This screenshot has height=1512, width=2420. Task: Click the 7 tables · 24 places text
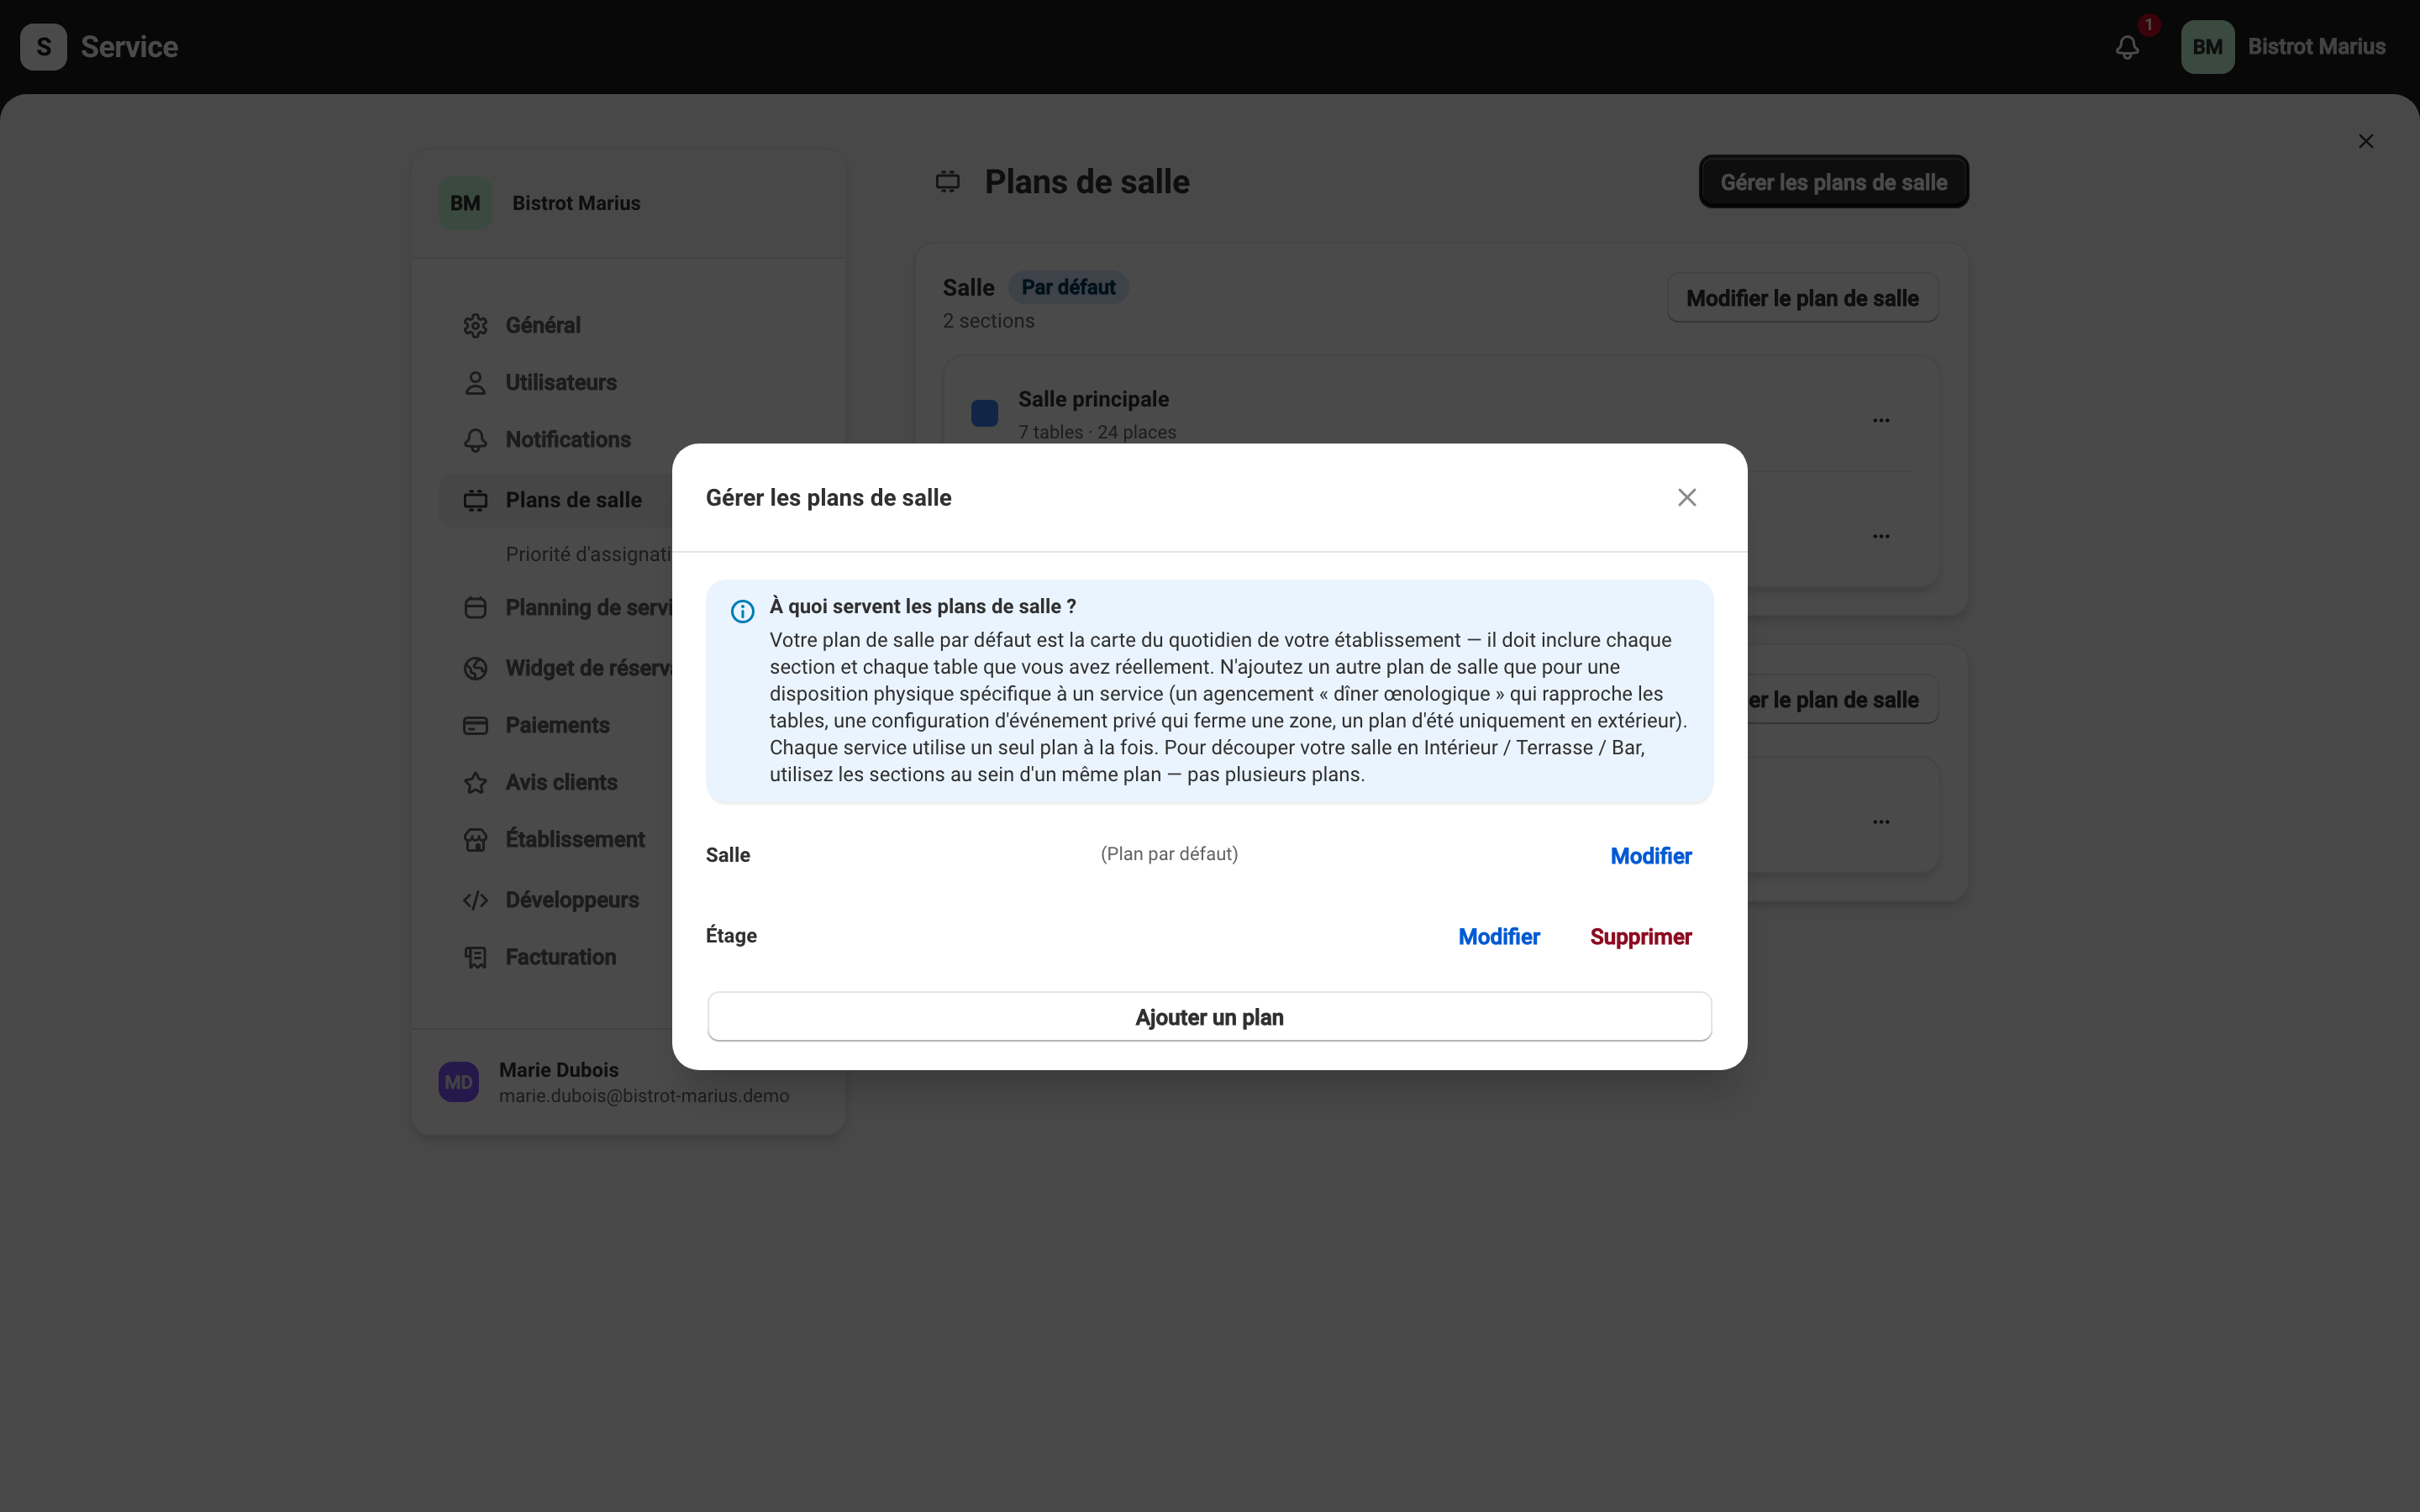click(x=1096, y=432)
